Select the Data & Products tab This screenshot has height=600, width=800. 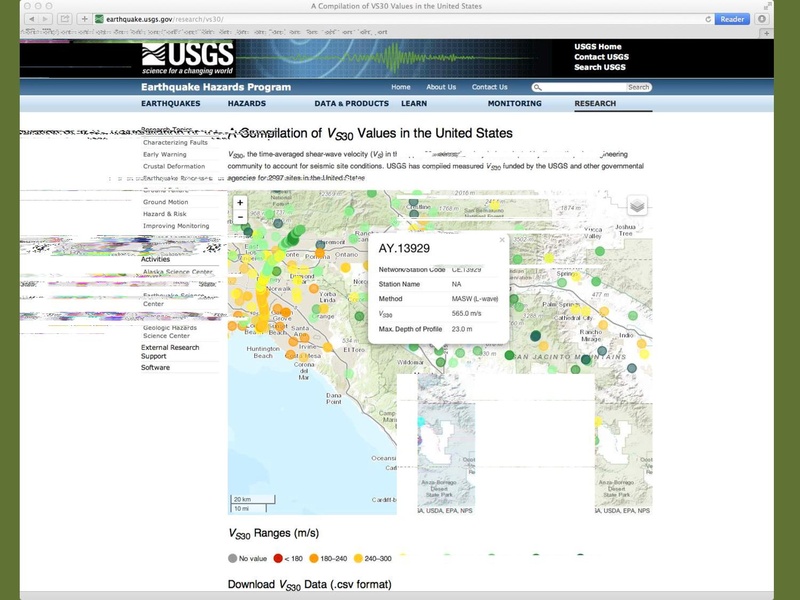351,103
